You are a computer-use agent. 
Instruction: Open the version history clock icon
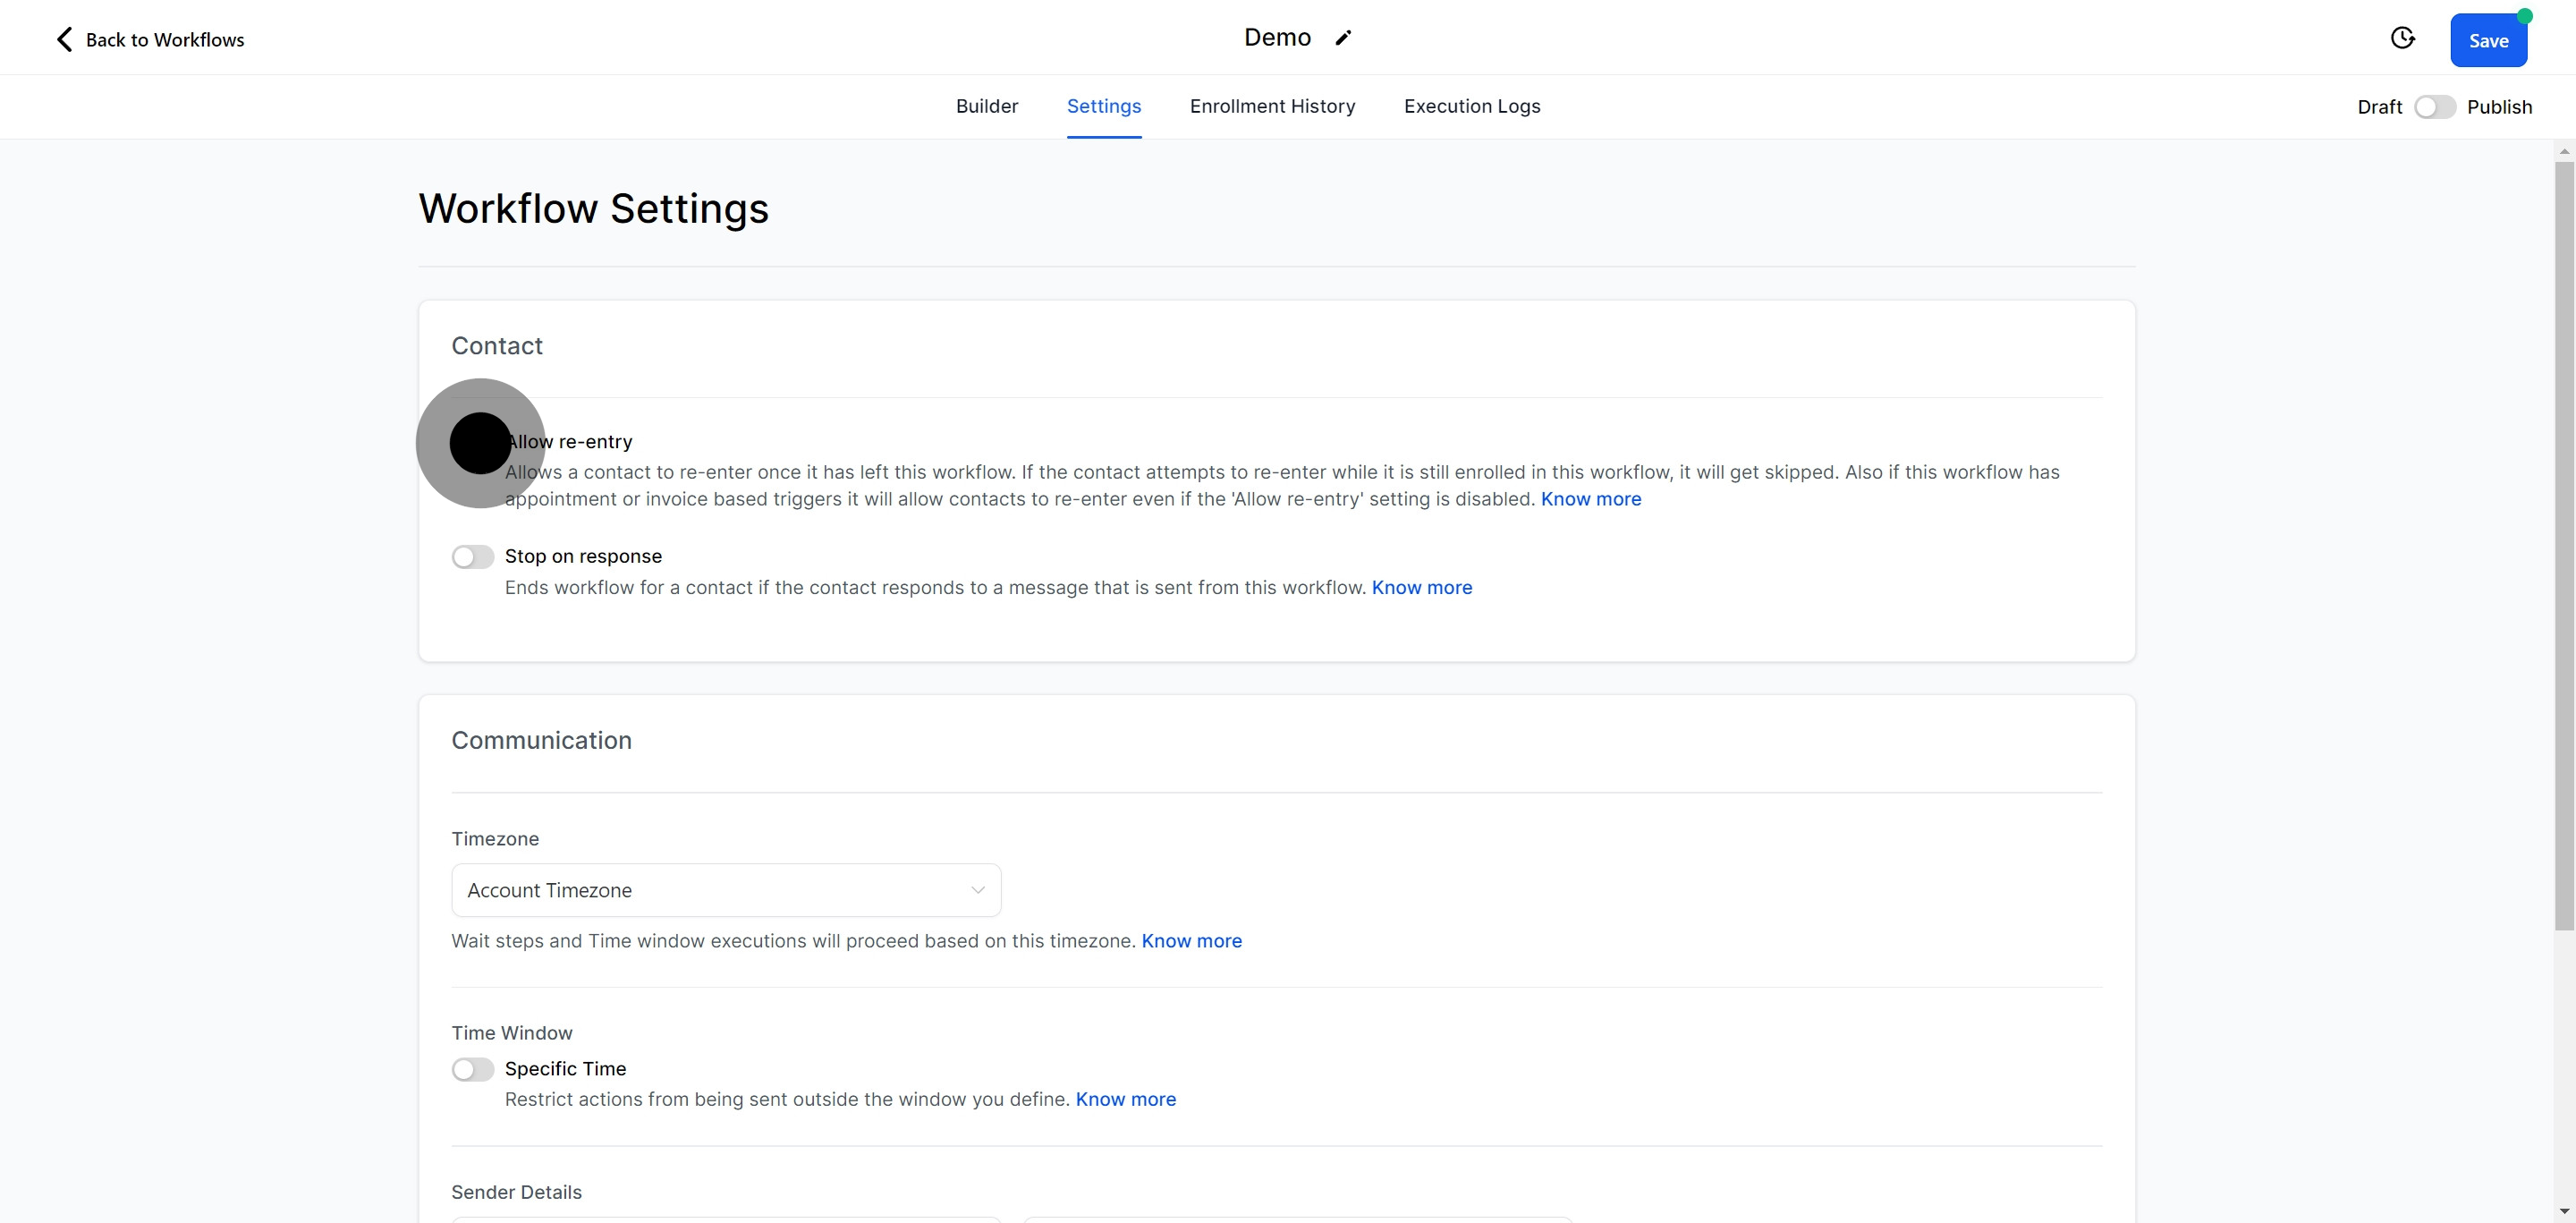coord(2402,38)
